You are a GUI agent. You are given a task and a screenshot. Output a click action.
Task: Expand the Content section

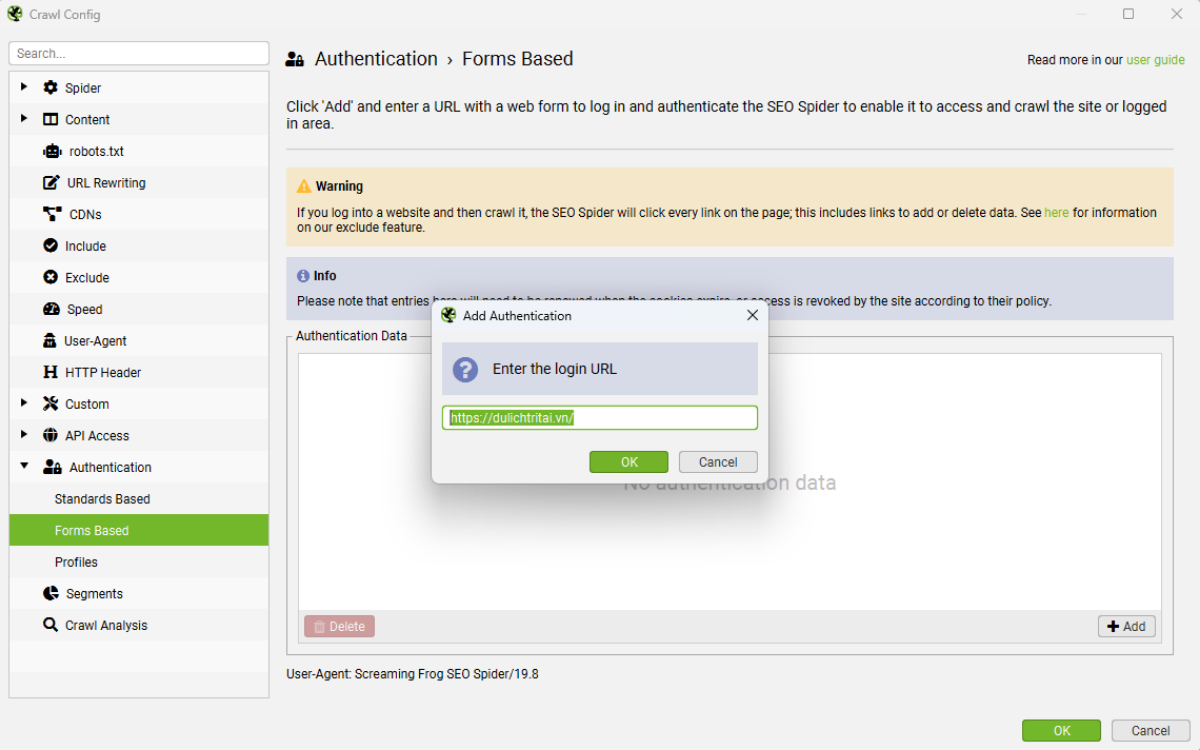point(24,119)
